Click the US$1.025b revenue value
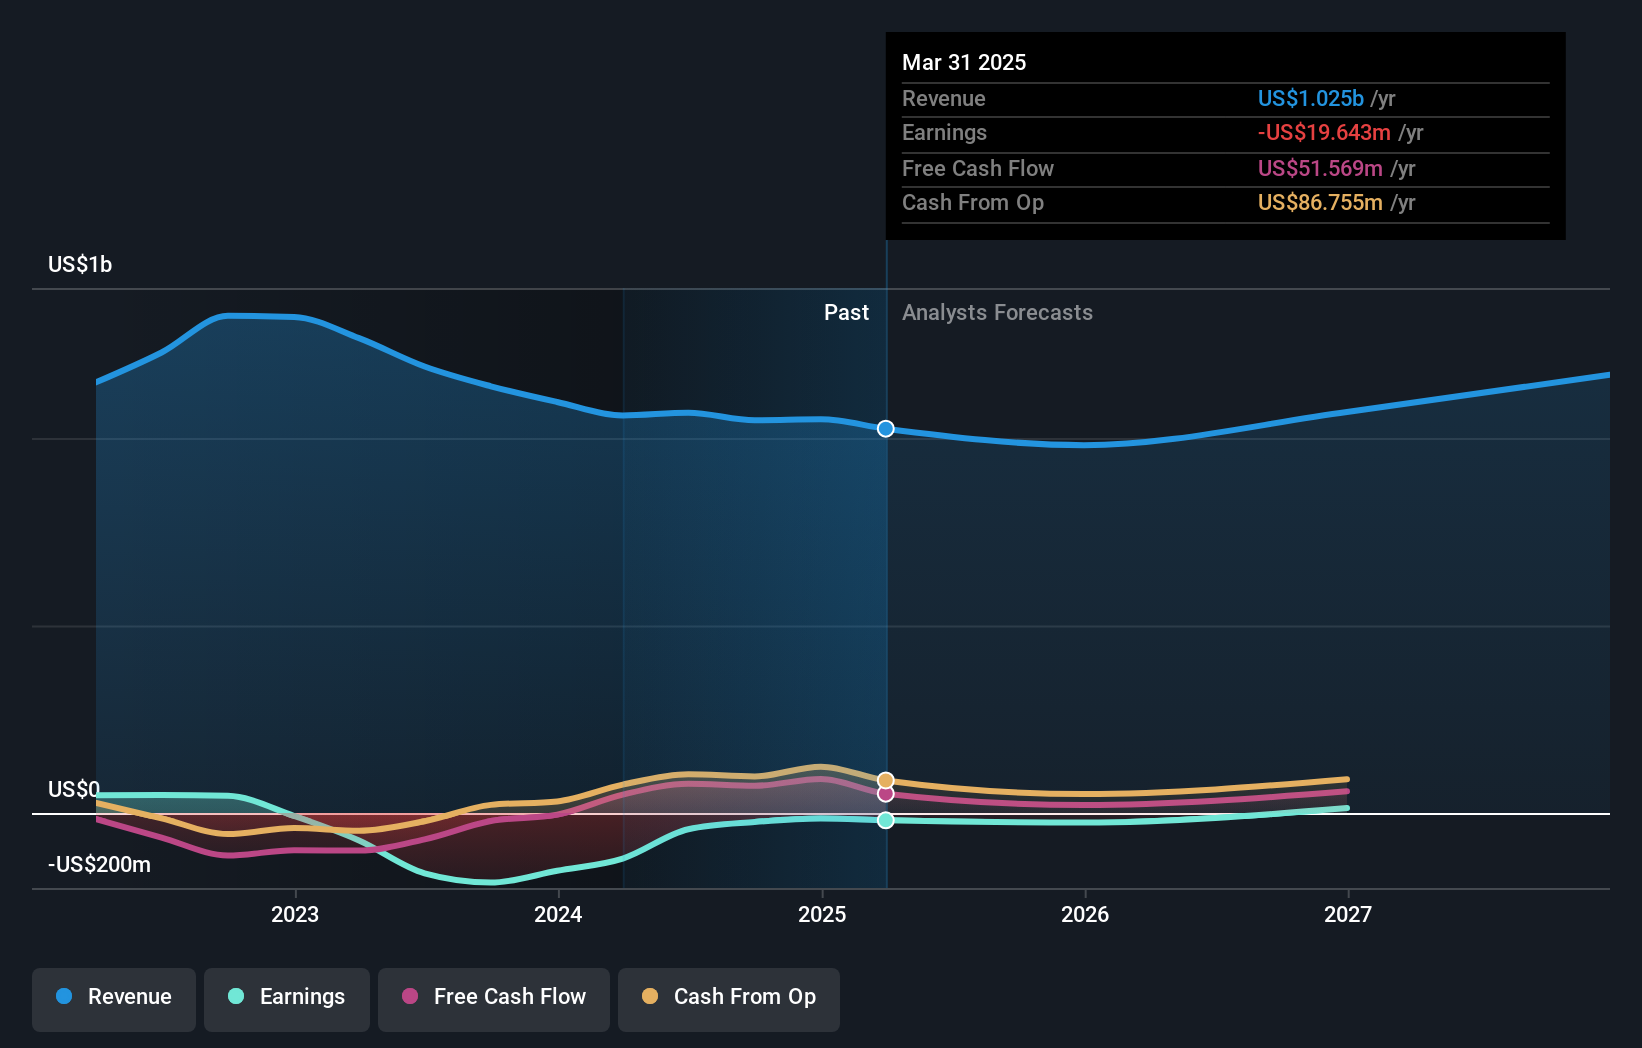Image resolution: width=1642 pixels, height=1048 pixels. click(x=1310, y=98)
